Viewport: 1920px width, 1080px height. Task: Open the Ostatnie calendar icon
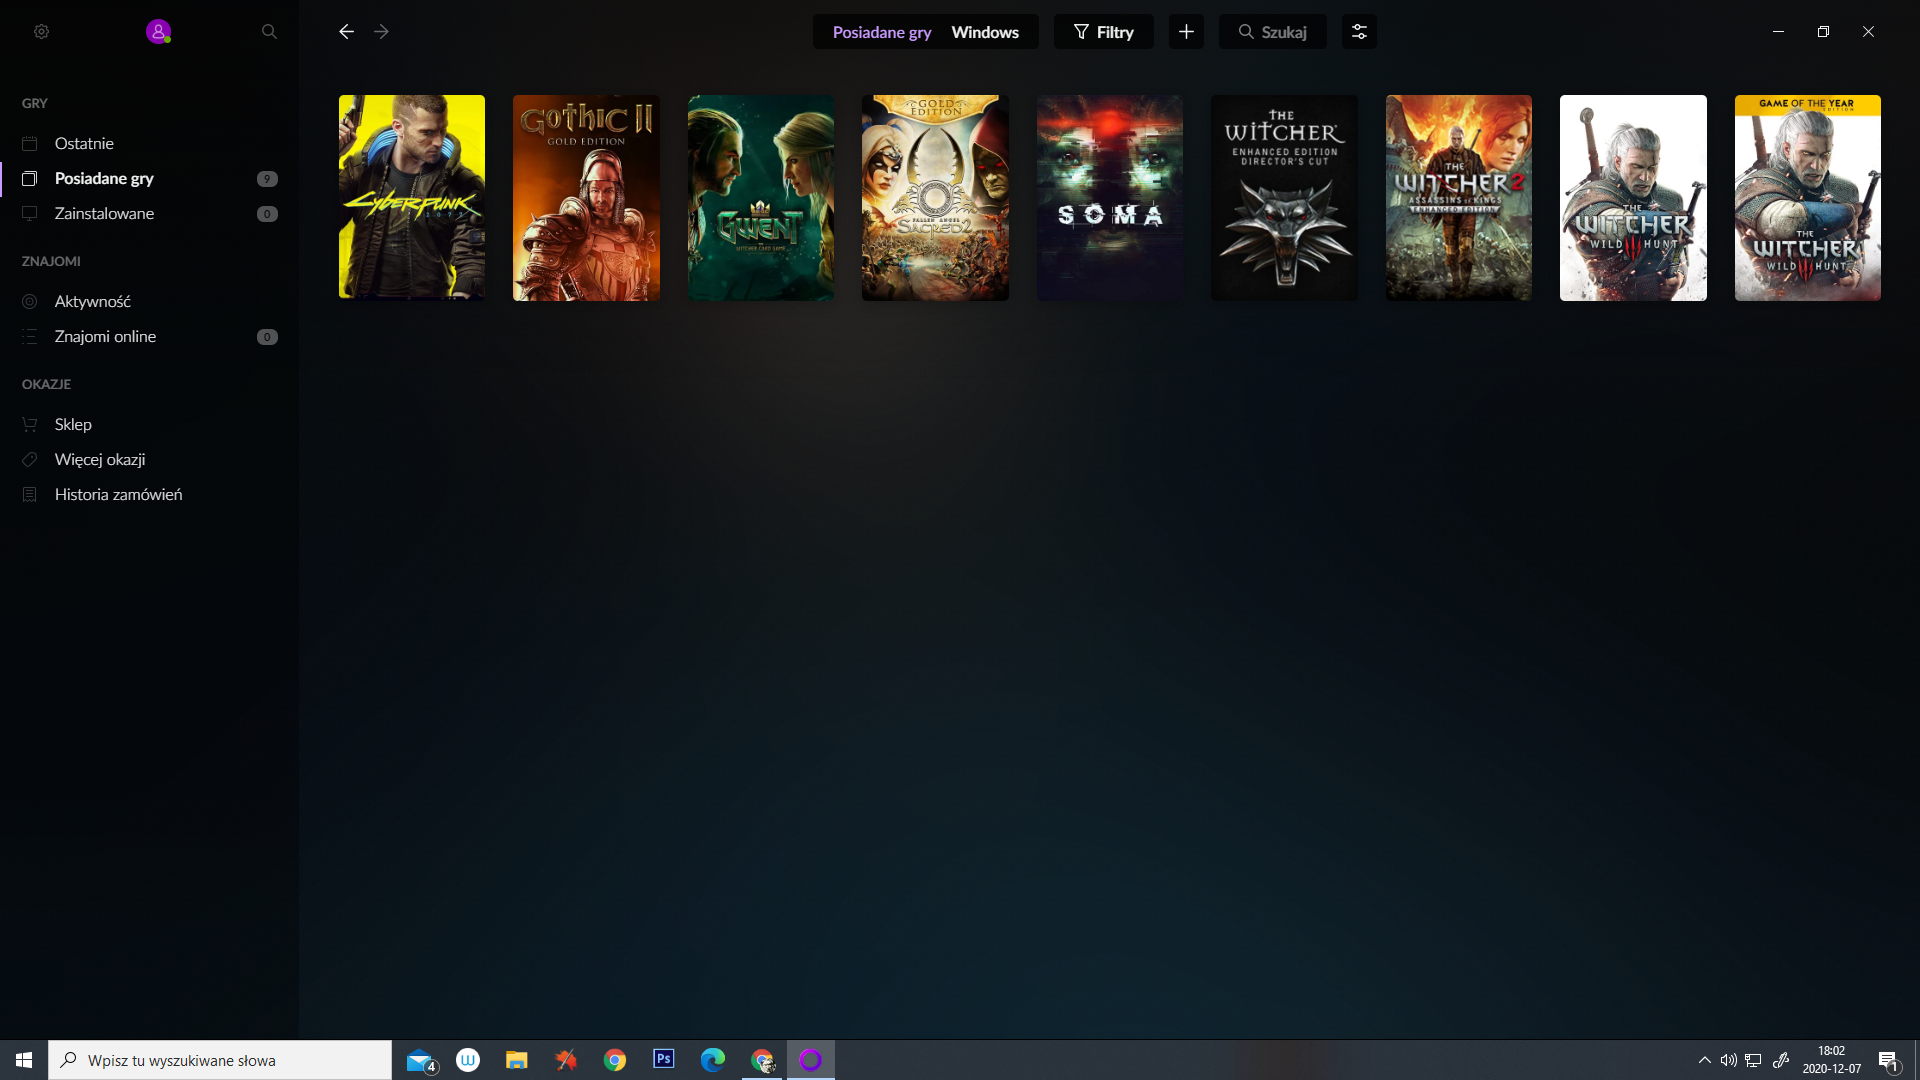click(30, 143)
